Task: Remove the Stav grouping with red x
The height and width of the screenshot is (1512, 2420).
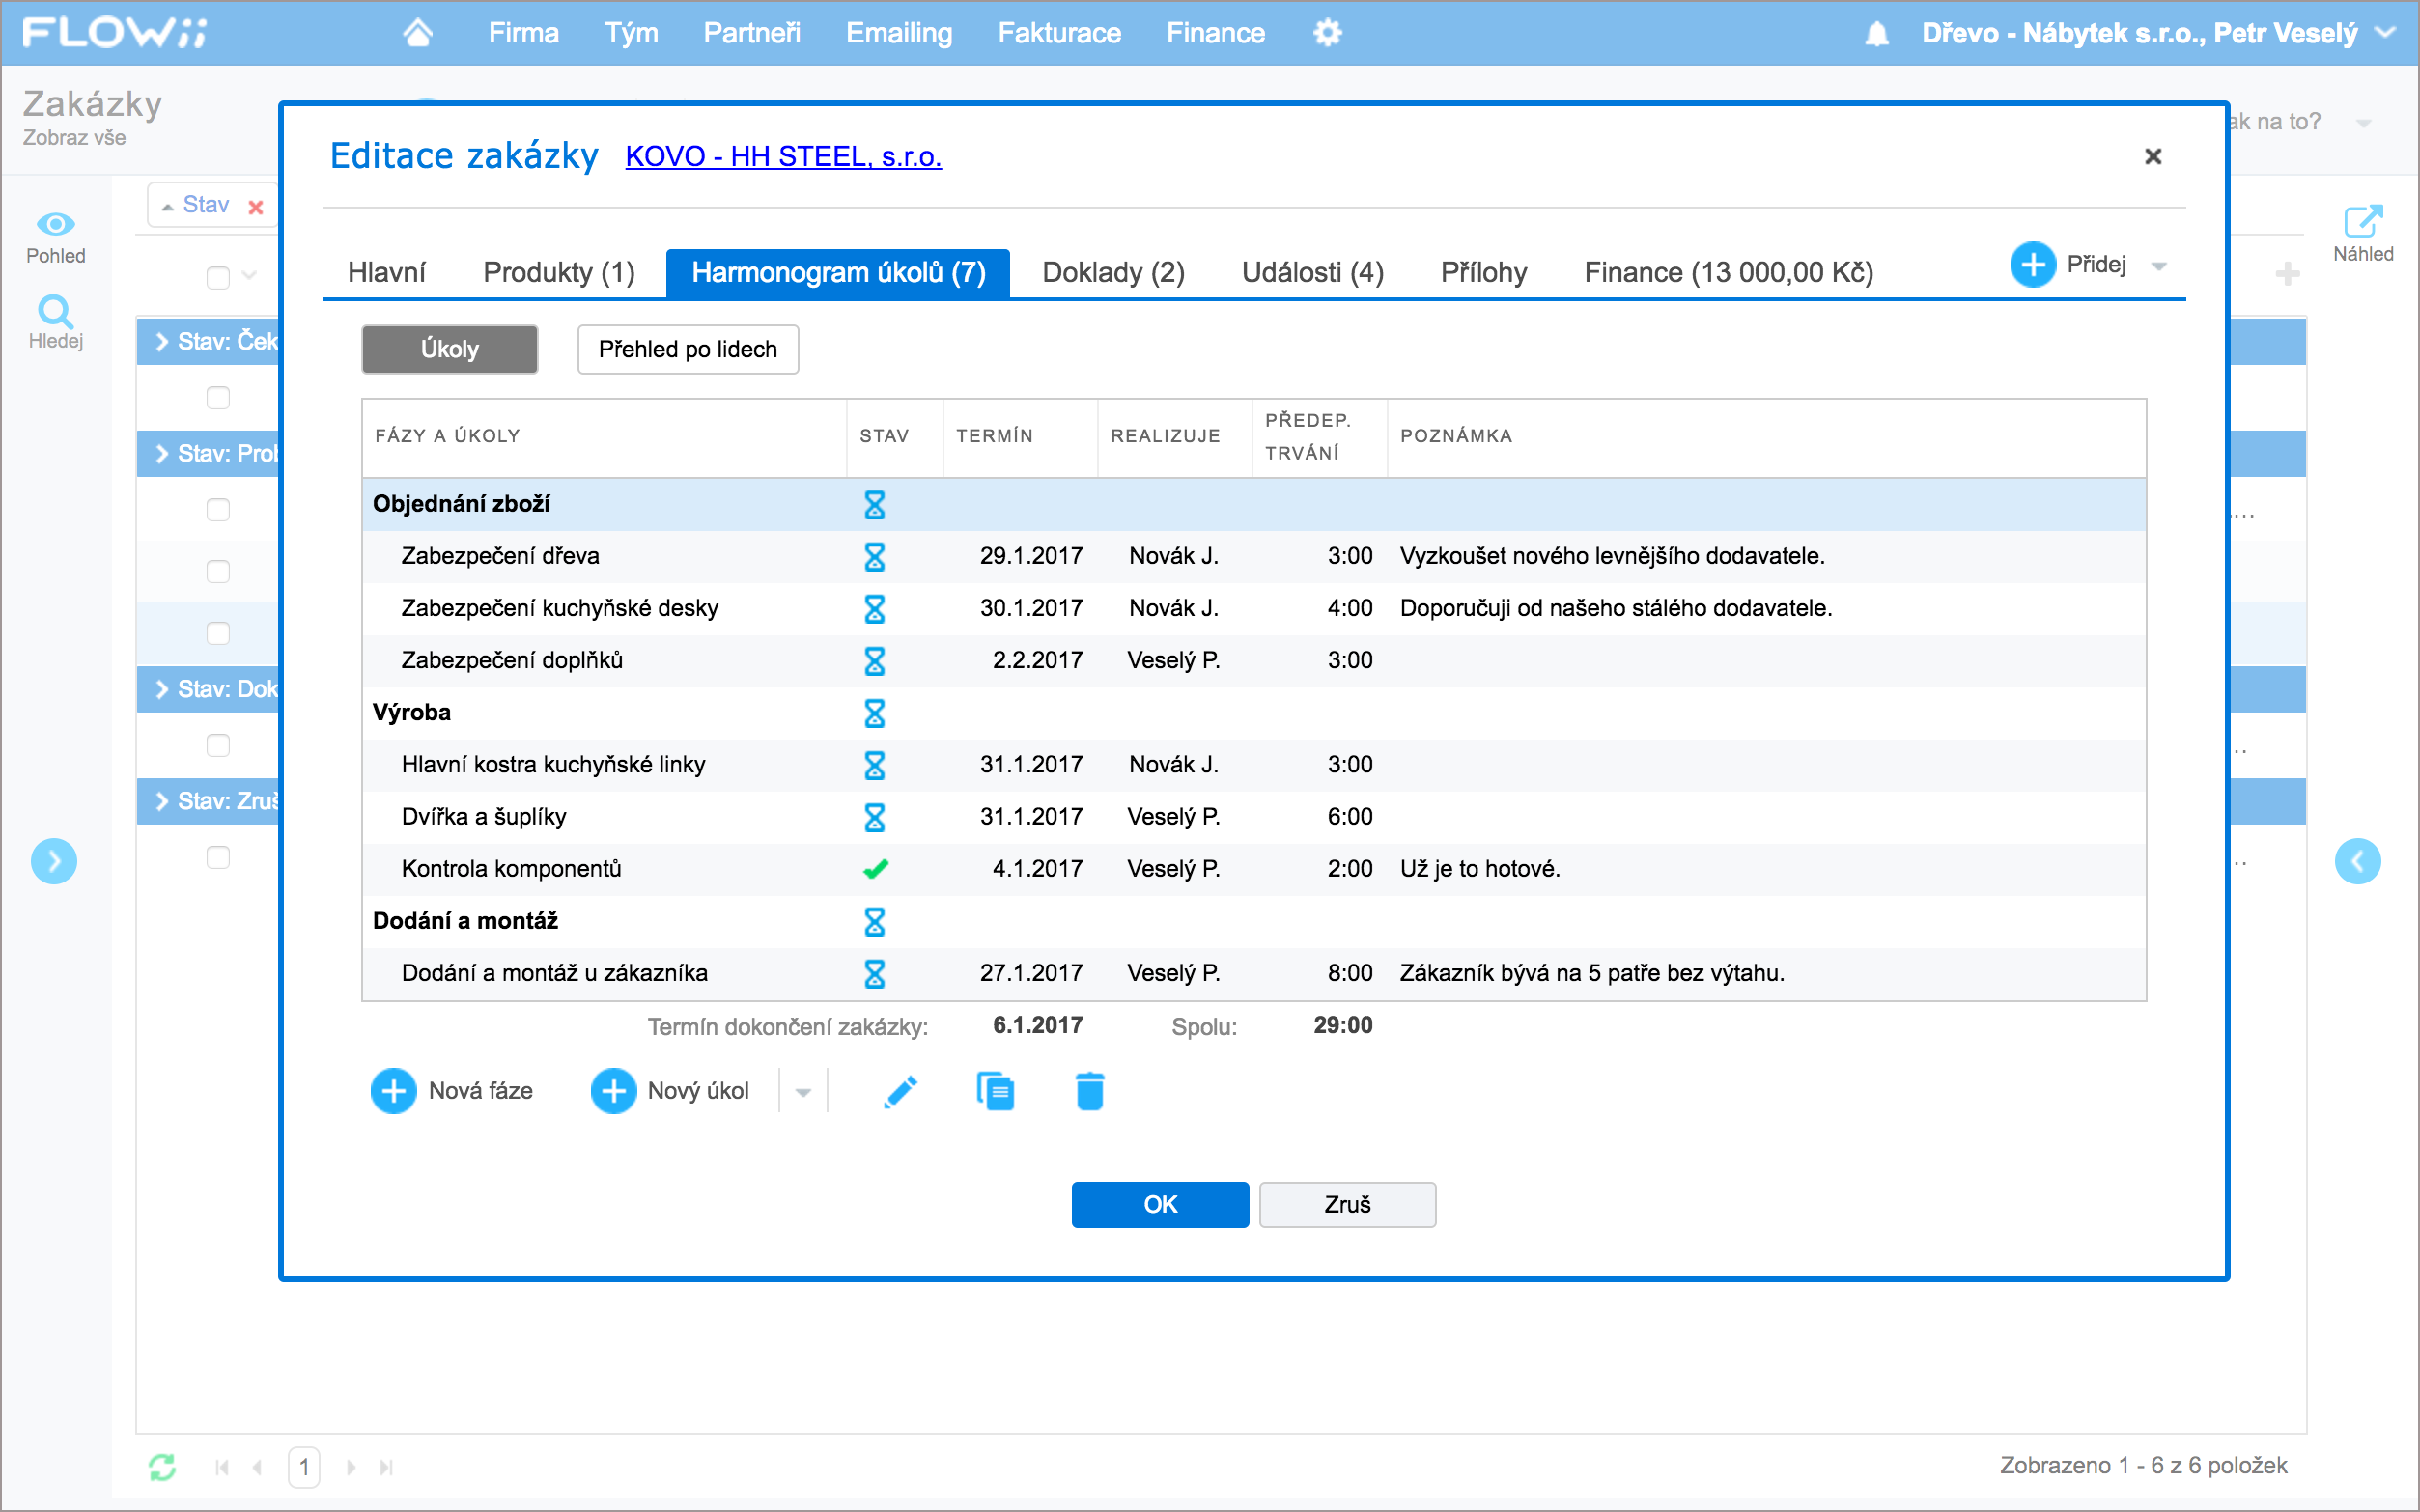Action: [x=256, y=207]
